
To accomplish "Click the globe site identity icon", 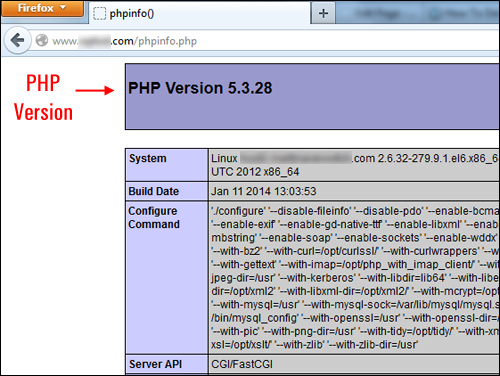I will (42, 41).
